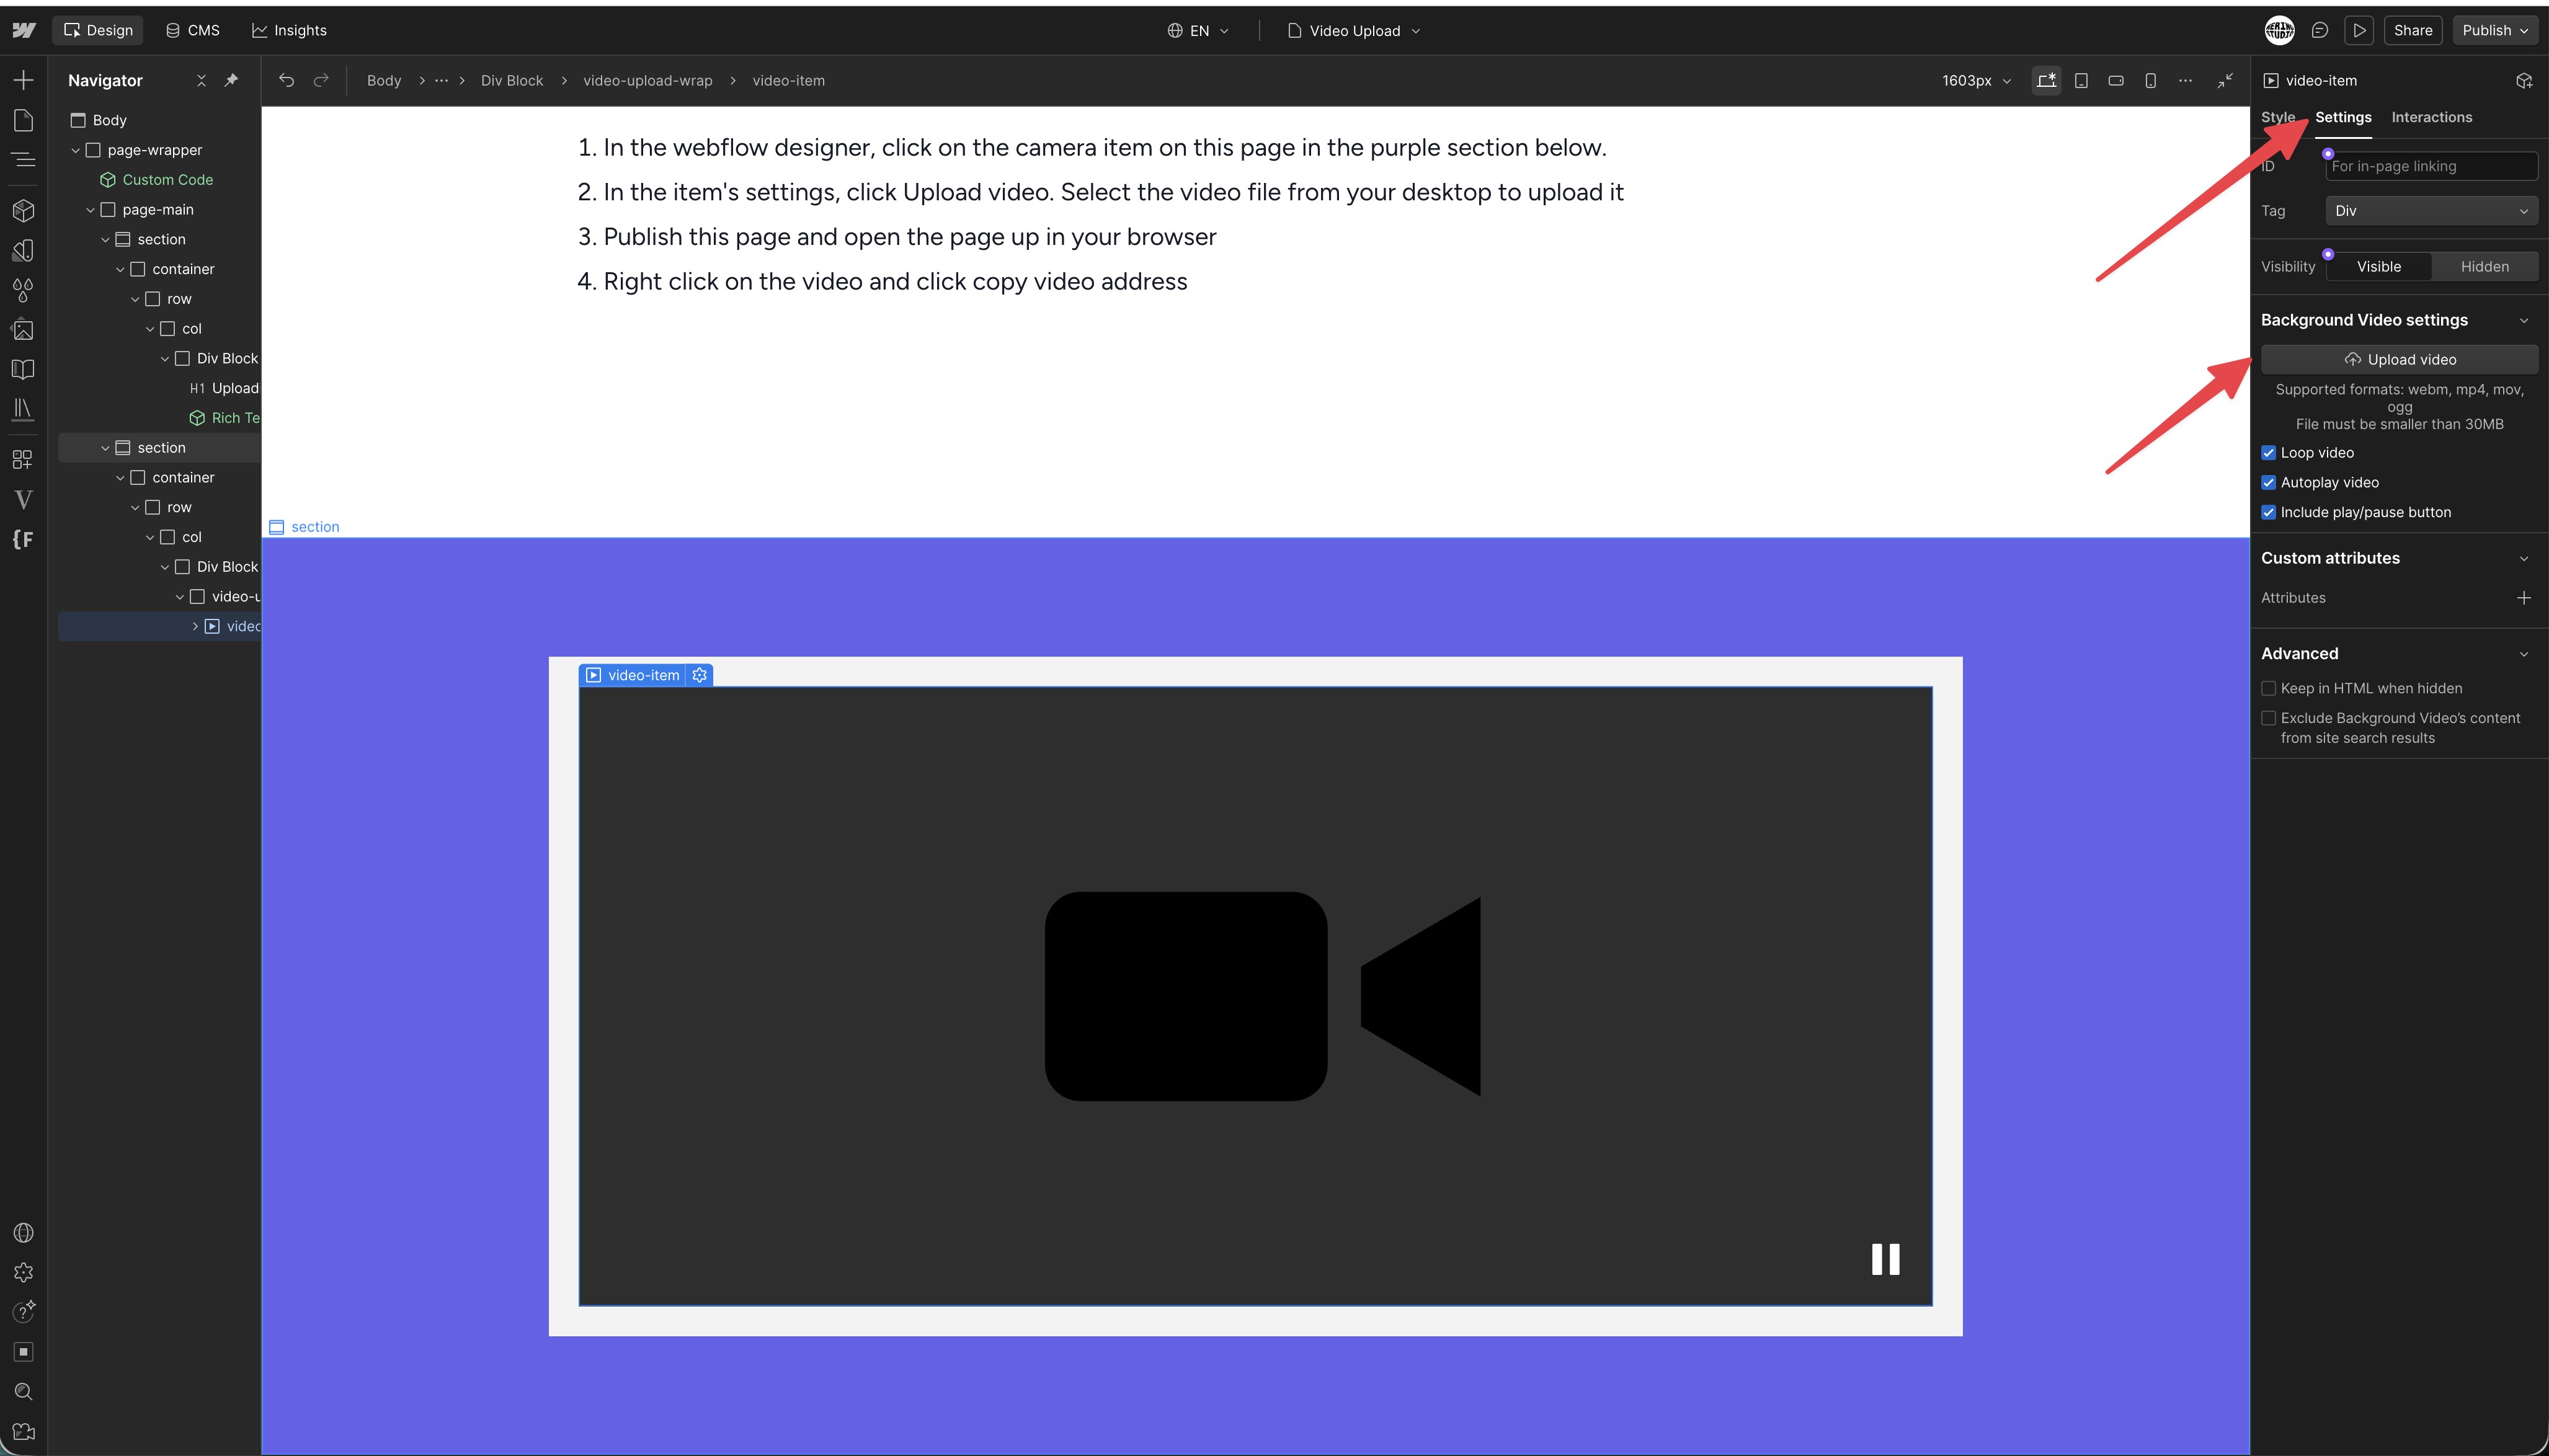The height and width of the screenshot is (1456, 2549).
Task: Switch to base desktop breakpoint
Action: point(2046,80)
